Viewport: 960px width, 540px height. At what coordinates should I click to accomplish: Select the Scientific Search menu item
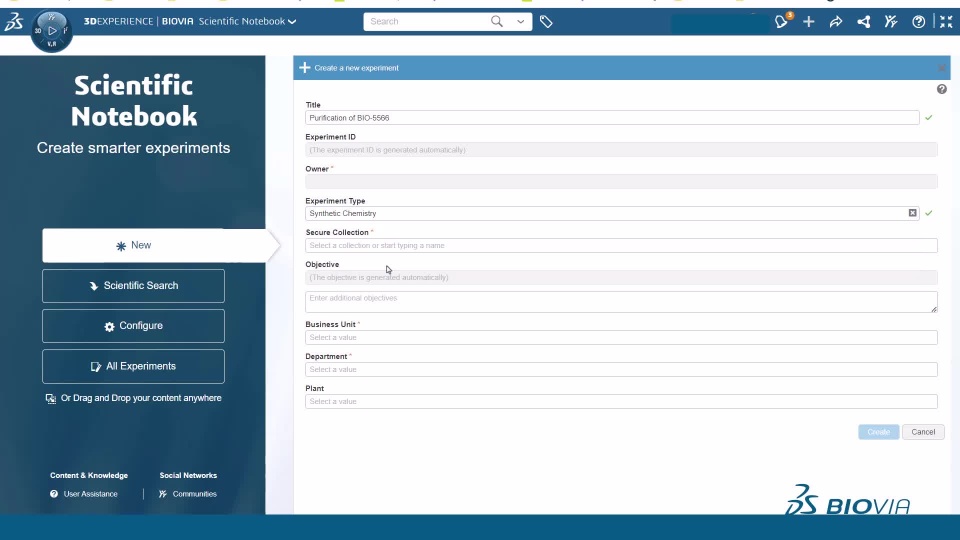[133, 286]
